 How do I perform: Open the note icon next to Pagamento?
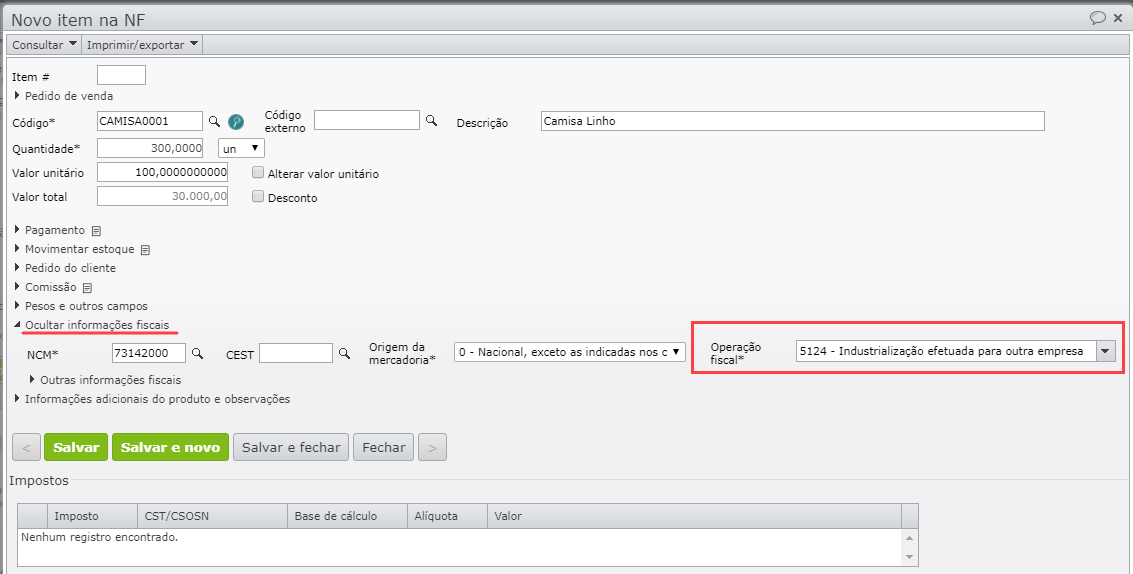tap(96, 231)
